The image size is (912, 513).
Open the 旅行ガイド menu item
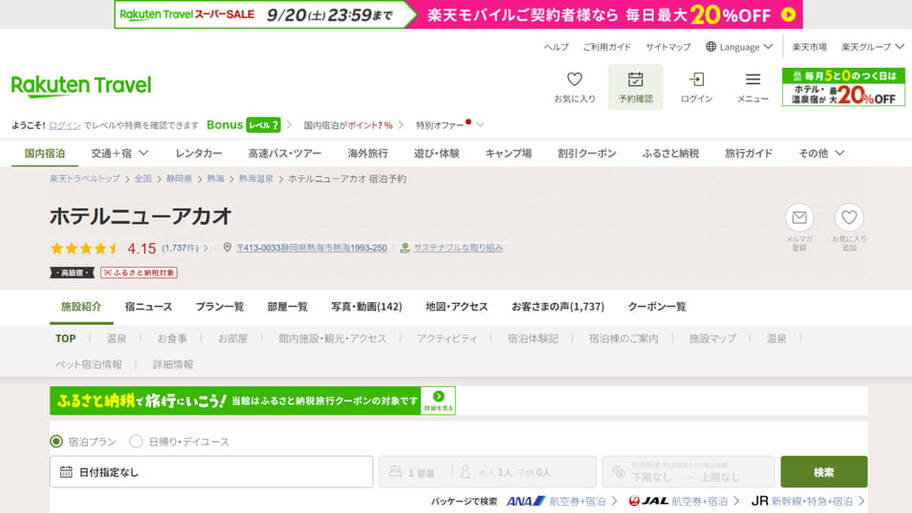click(x=749, y=153)
